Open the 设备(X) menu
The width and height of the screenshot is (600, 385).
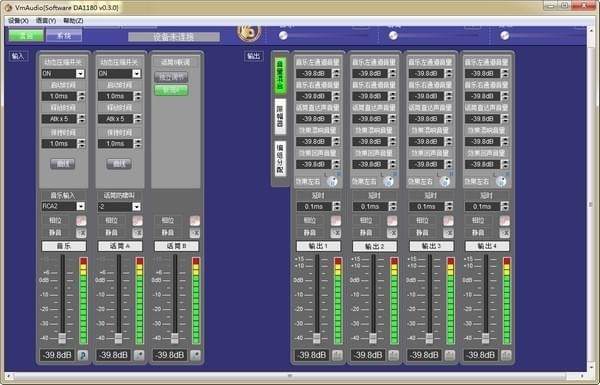click(x=18, y=21)
